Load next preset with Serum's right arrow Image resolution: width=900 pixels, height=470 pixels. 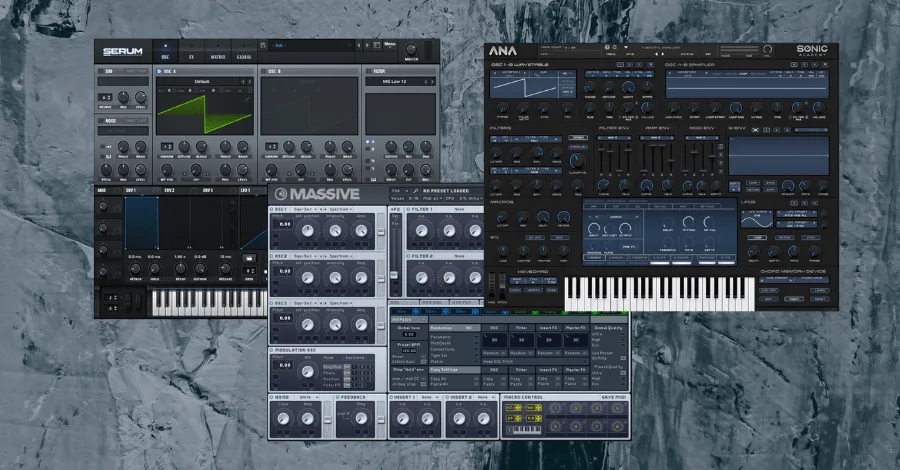coord(367,45)
